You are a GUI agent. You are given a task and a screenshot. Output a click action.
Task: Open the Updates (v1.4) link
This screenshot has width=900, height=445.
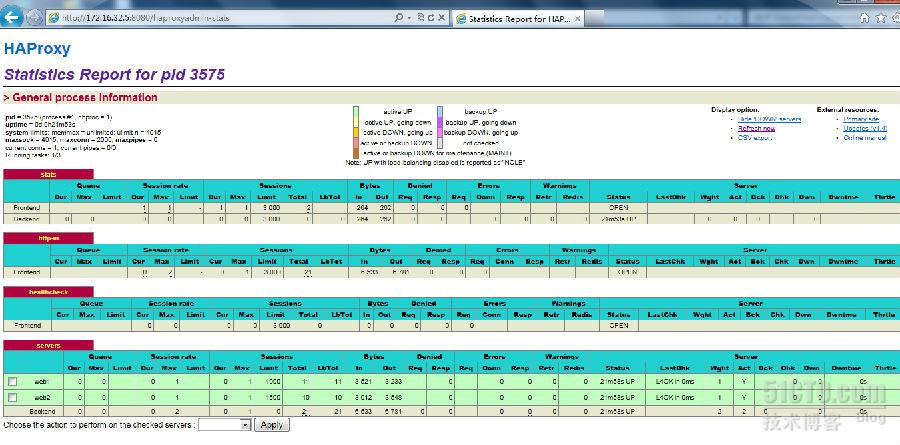[x=865, y=129]
